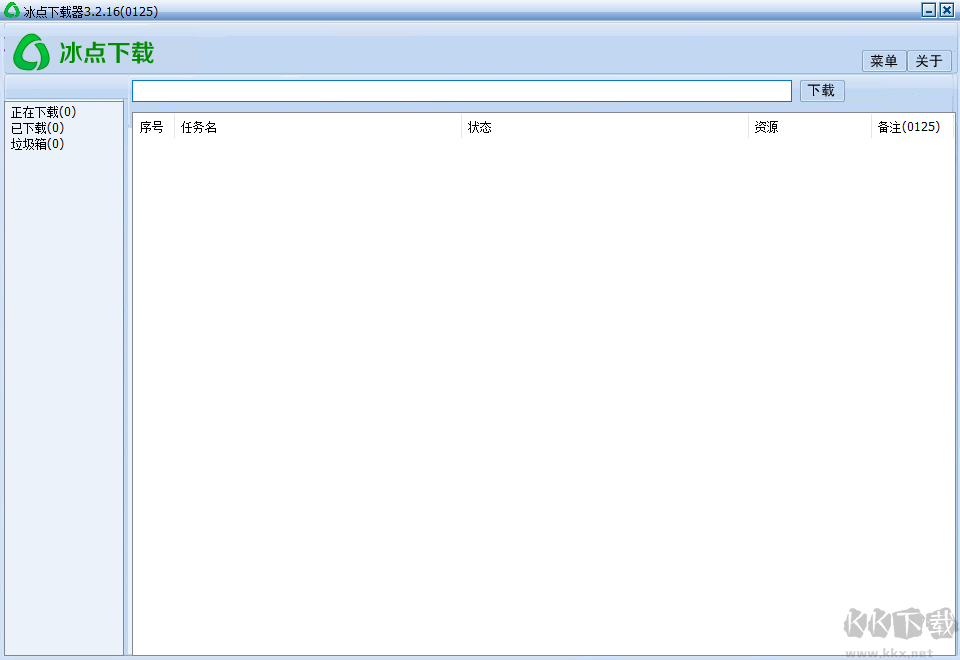960x660 pixels.
Task: Click the 任务名 column header
Action: pos(318,127)
